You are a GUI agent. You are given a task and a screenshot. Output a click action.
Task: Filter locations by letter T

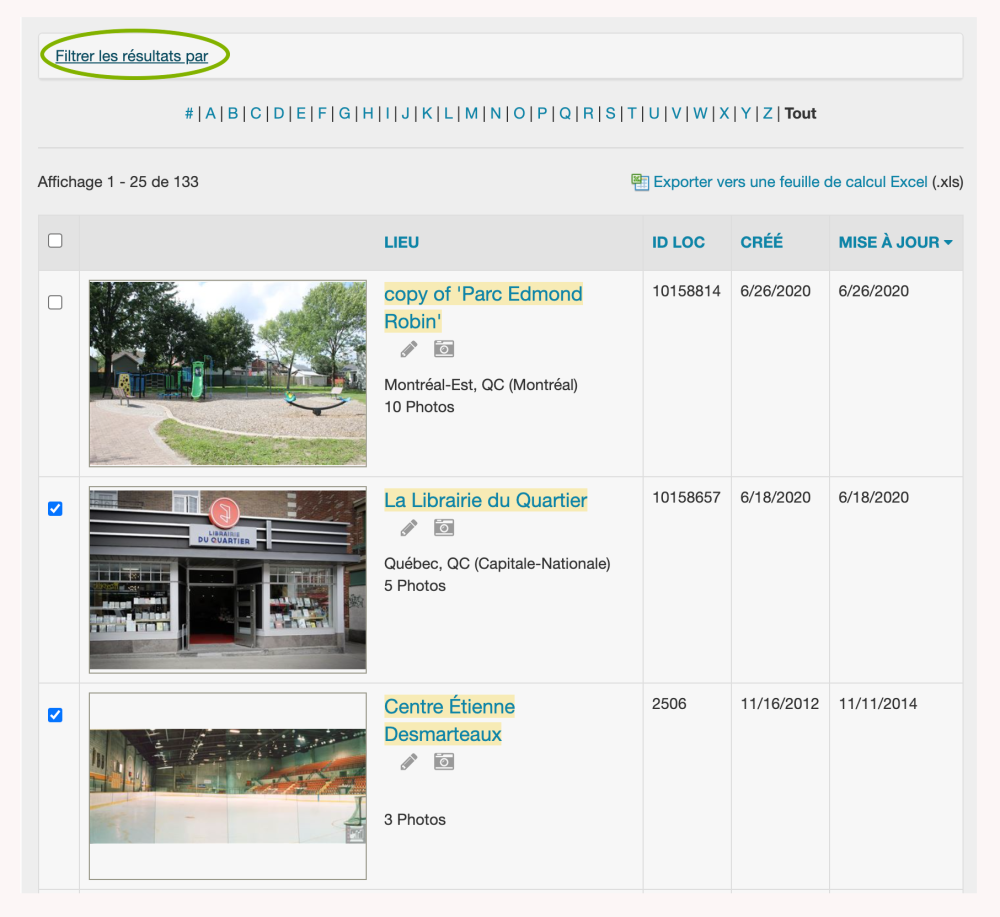632,114
